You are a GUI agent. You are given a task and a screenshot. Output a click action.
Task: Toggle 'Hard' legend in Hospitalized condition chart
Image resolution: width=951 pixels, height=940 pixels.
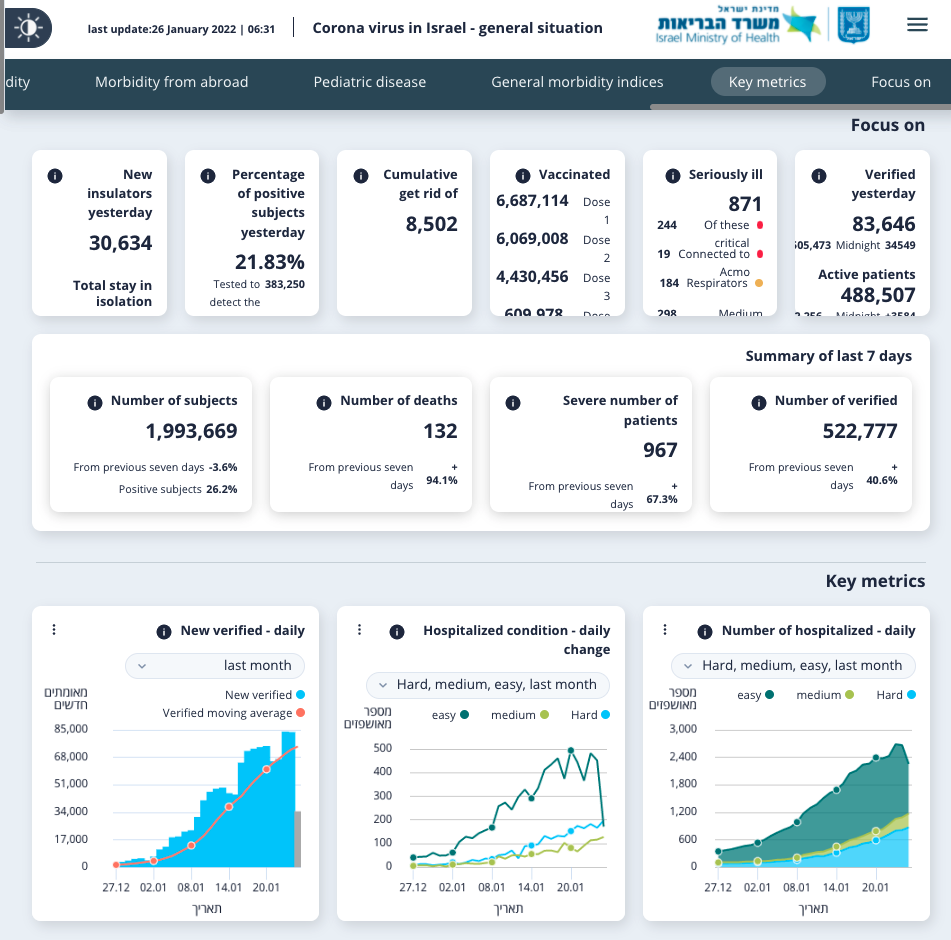[x=590, y=715]
